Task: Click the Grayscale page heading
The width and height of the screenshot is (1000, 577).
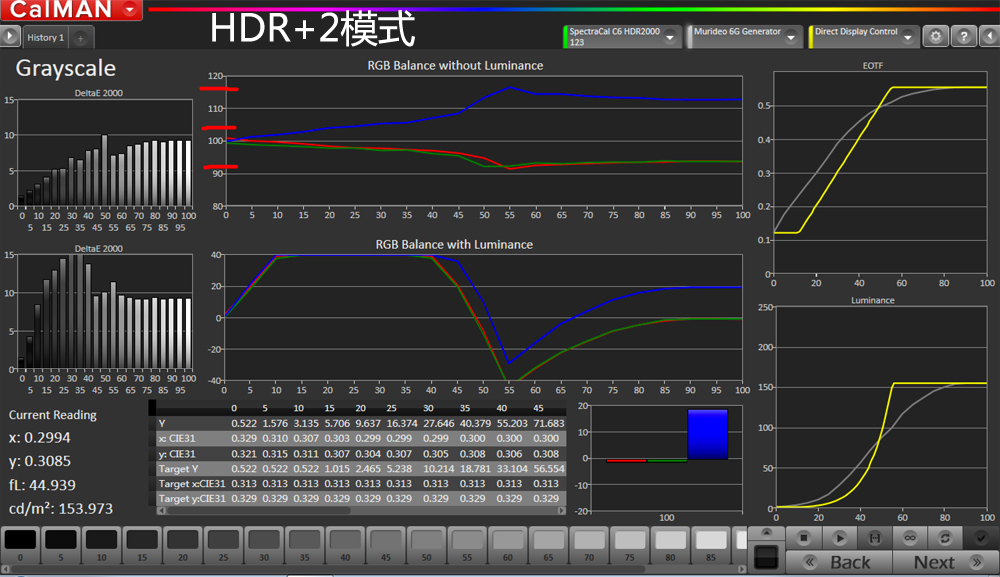Action: (x=66, y=68)
